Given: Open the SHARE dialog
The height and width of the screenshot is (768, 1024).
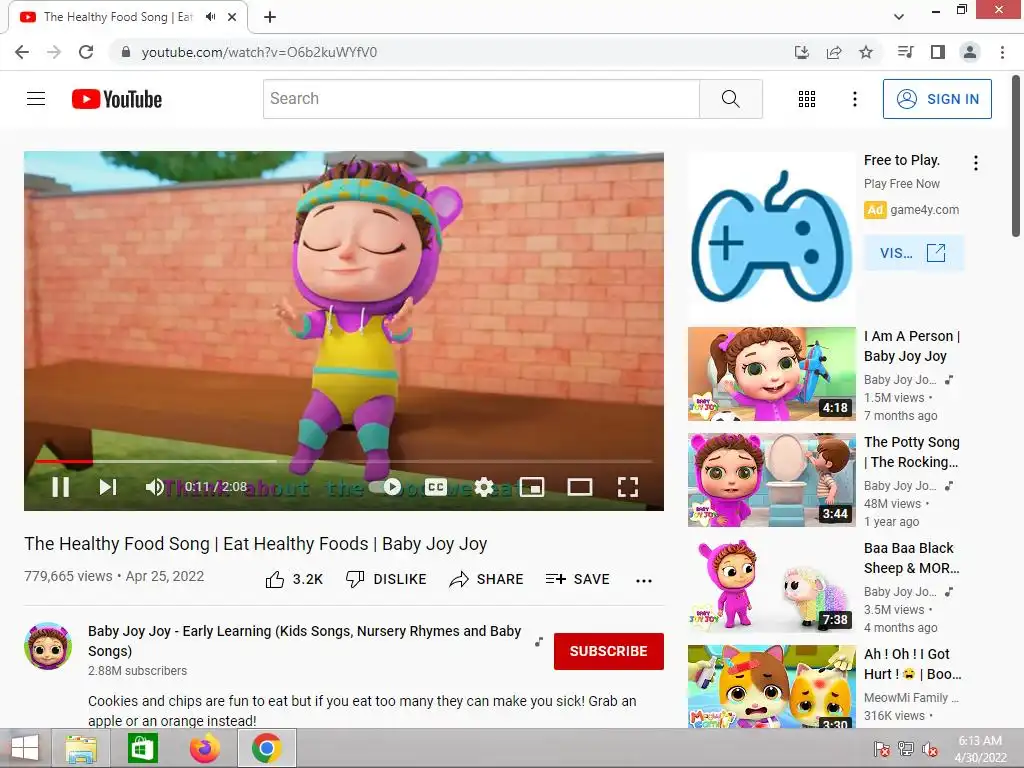Looking at the screenshot, I should (x=487, y=579).
